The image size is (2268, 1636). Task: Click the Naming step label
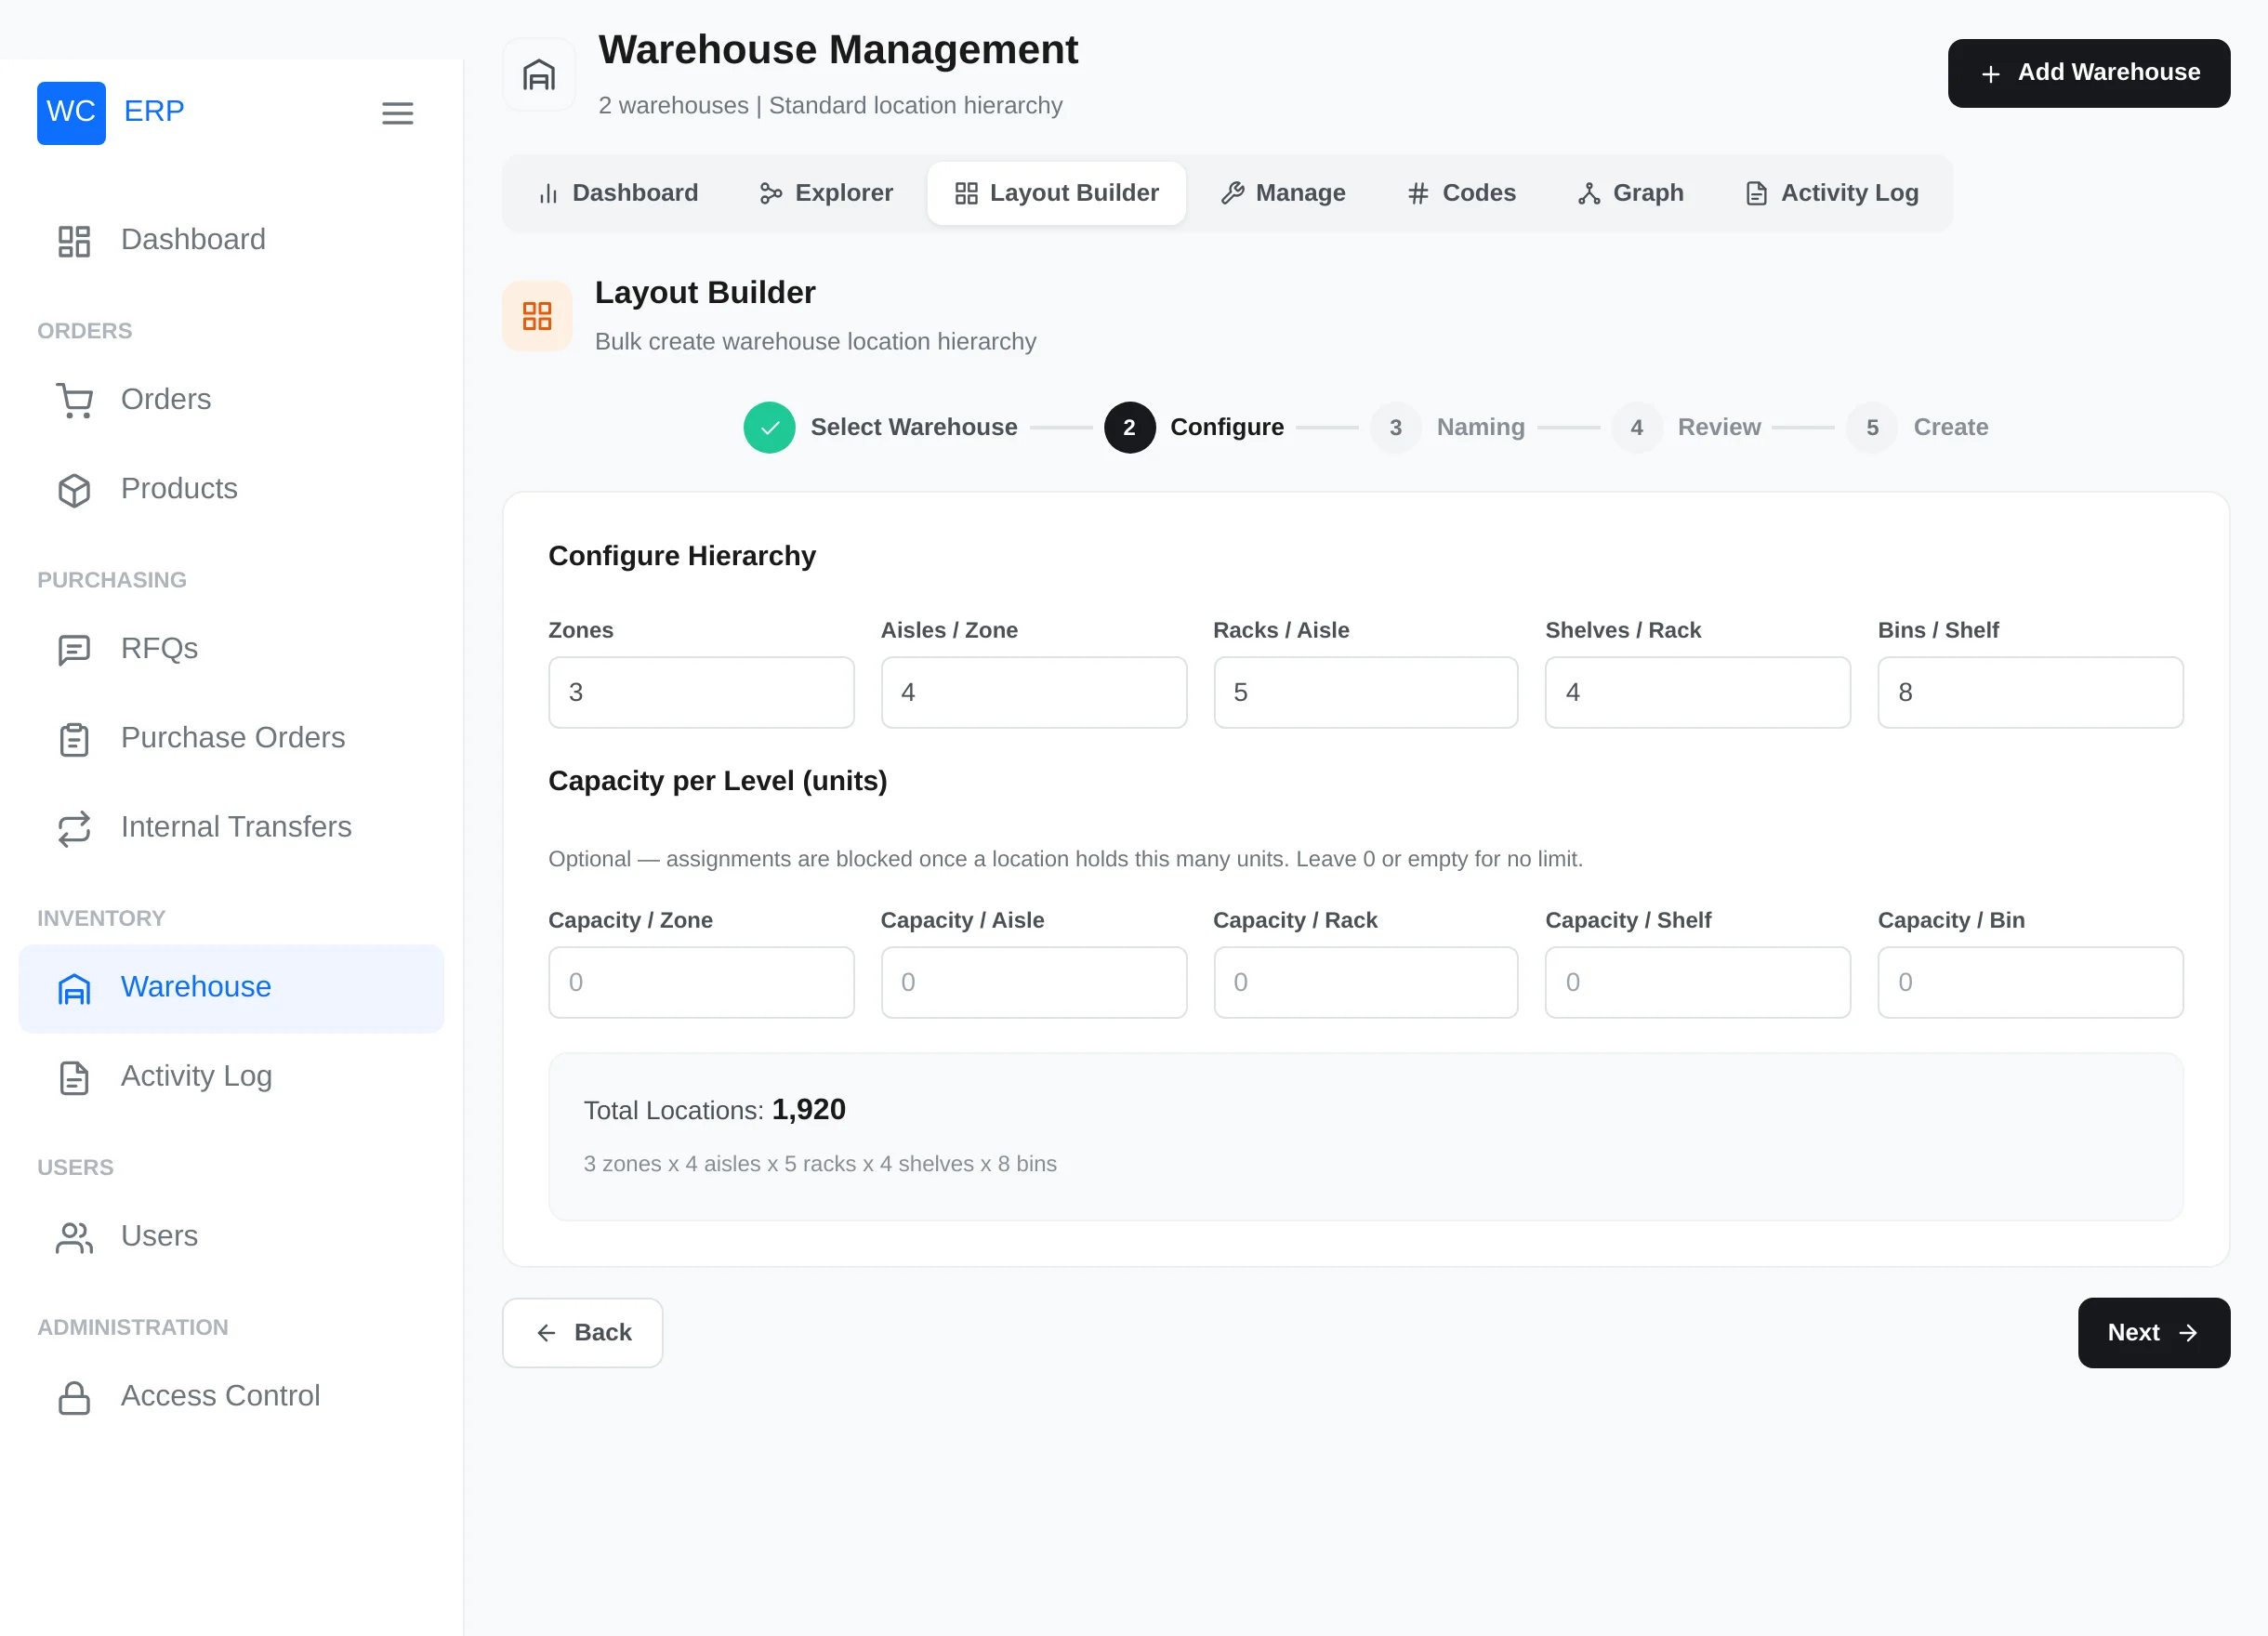click(1480, 427)
